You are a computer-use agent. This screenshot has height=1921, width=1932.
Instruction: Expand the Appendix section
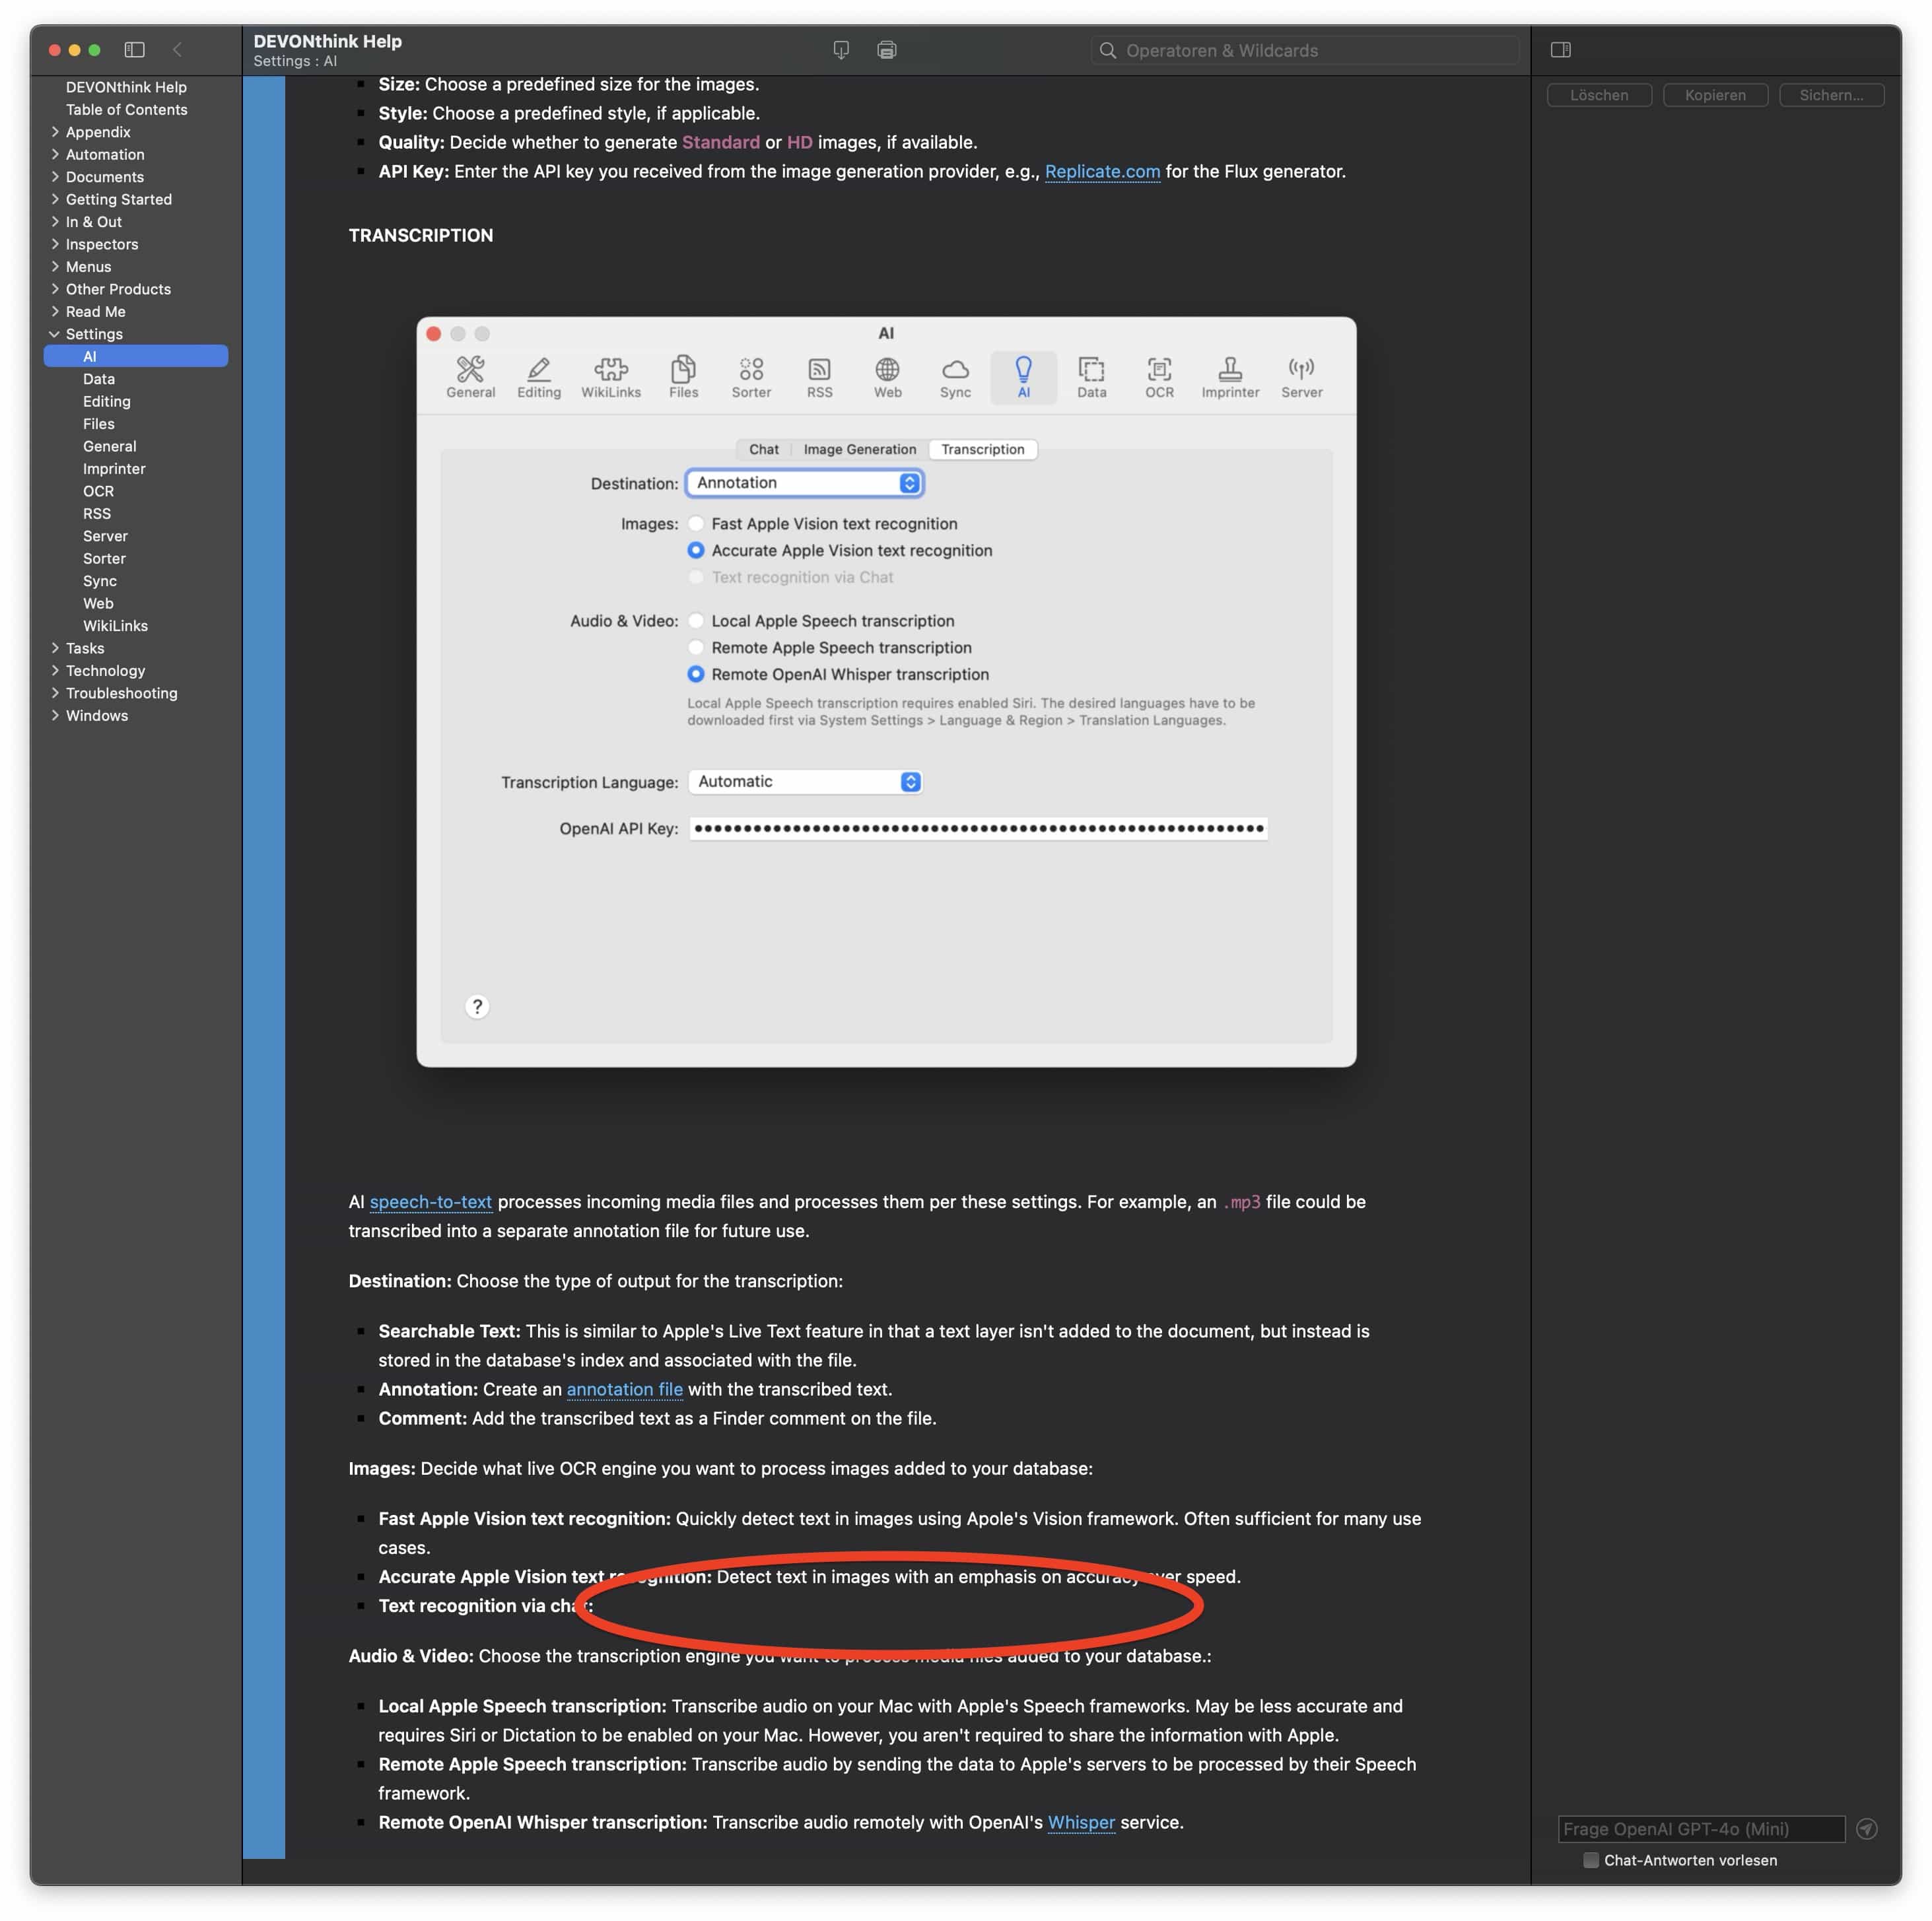click(x=55, y=132)
